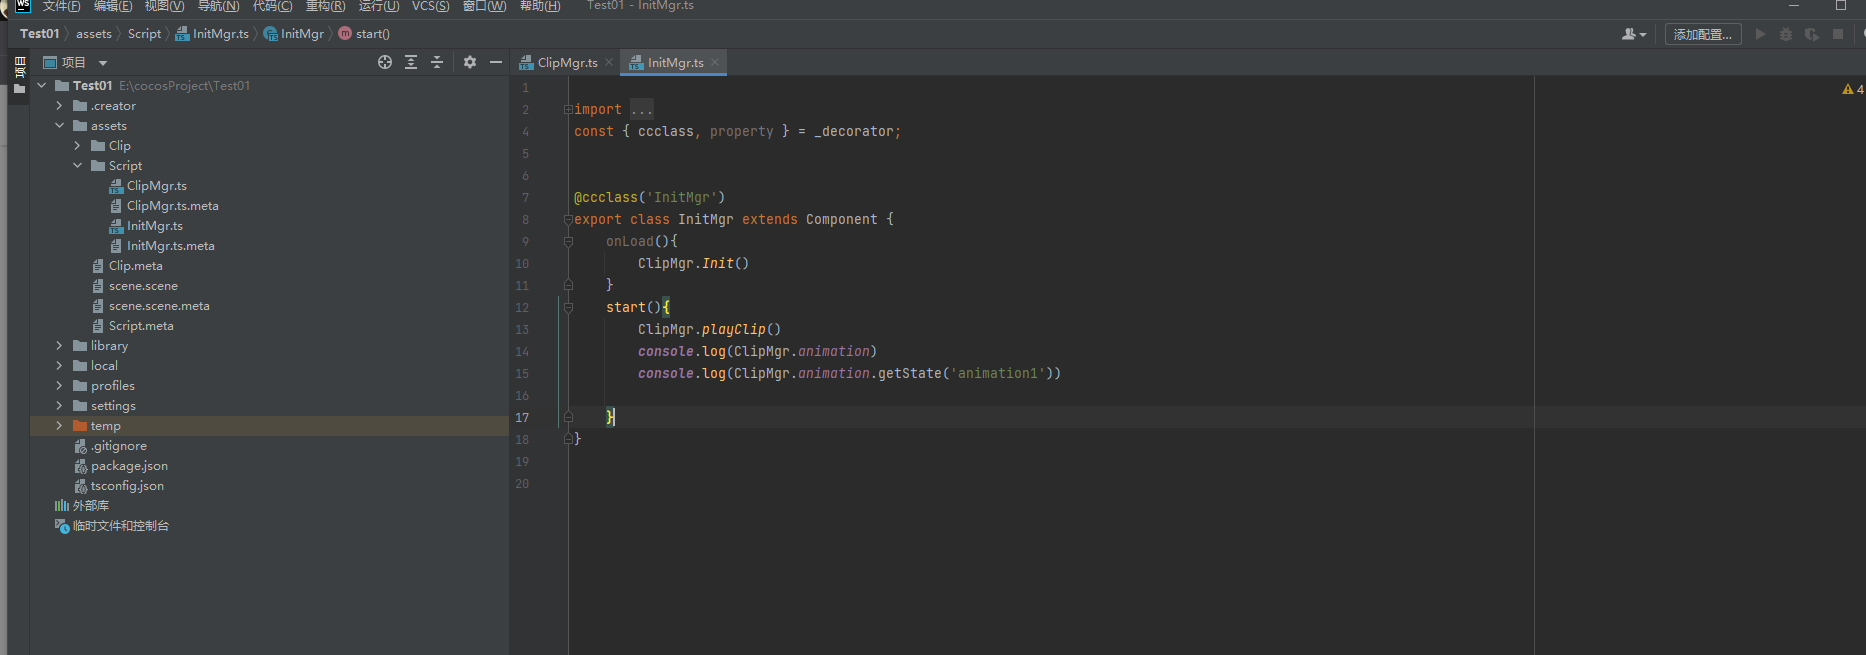Open the 编辑(E) menu
Image resolution: width=1866 pixels, height=655 pixels.
pyautogui.click(x=113, y=6)
